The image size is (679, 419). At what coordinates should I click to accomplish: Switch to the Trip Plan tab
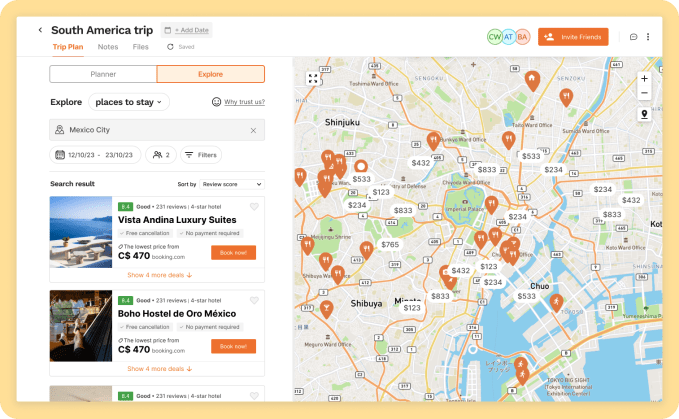pos(68,47)
